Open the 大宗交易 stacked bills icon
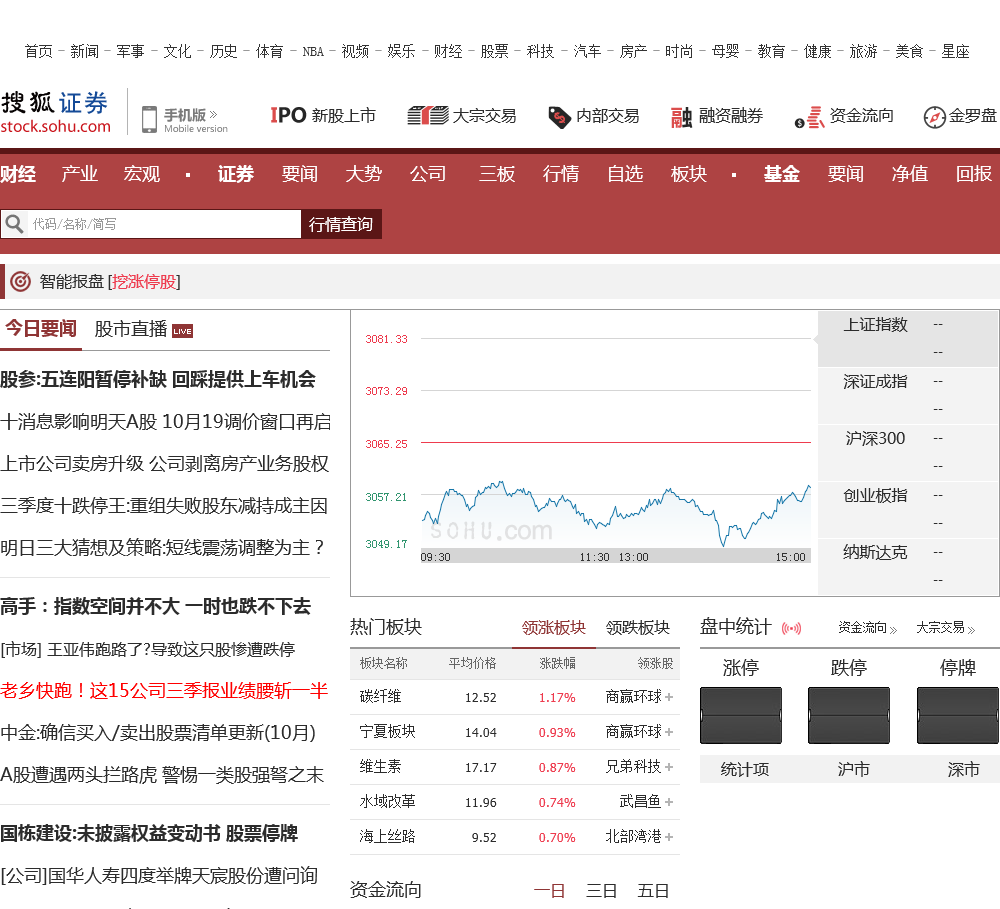Viewport: 1000px width, 909px height. click(427, 115)
